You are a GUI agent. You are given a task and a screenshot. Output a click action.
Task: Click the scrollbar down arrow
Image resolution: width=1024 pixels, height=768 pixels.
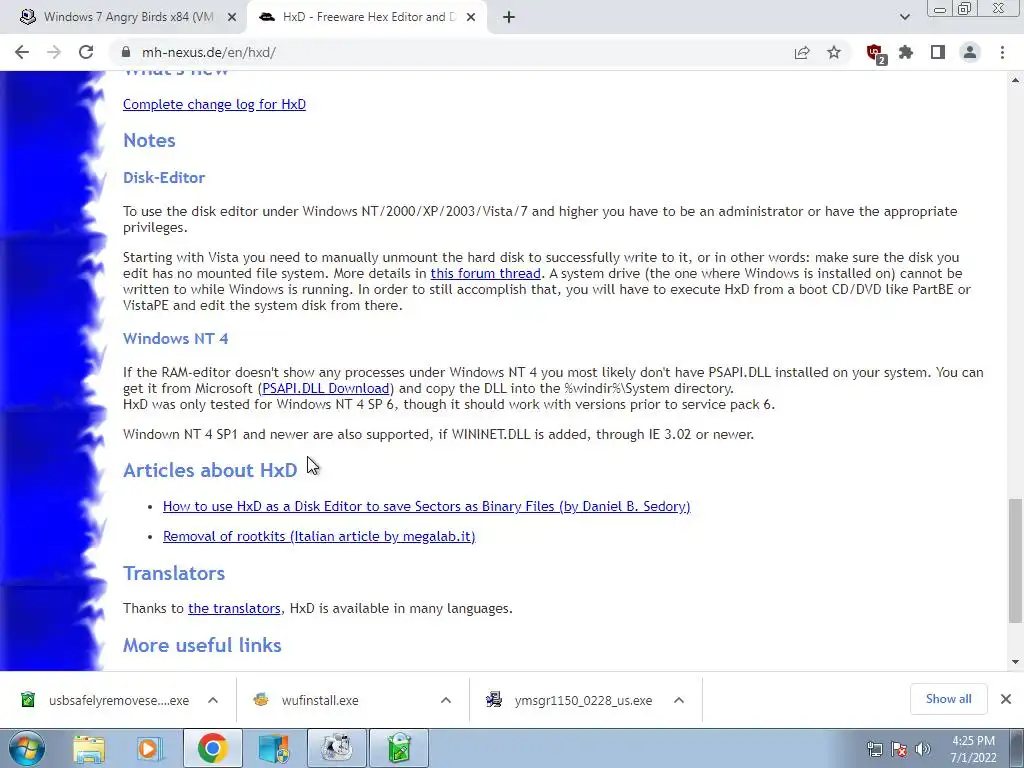(x=1015, y=662)
